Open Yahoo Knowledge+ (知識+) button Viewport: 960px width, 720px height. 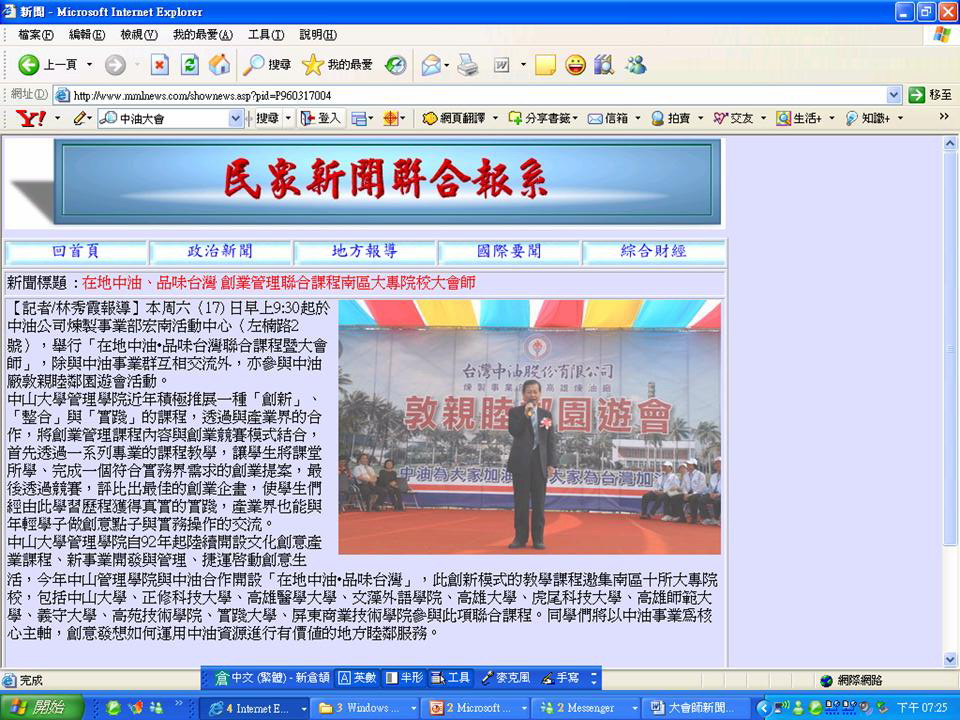pos(868,118)
